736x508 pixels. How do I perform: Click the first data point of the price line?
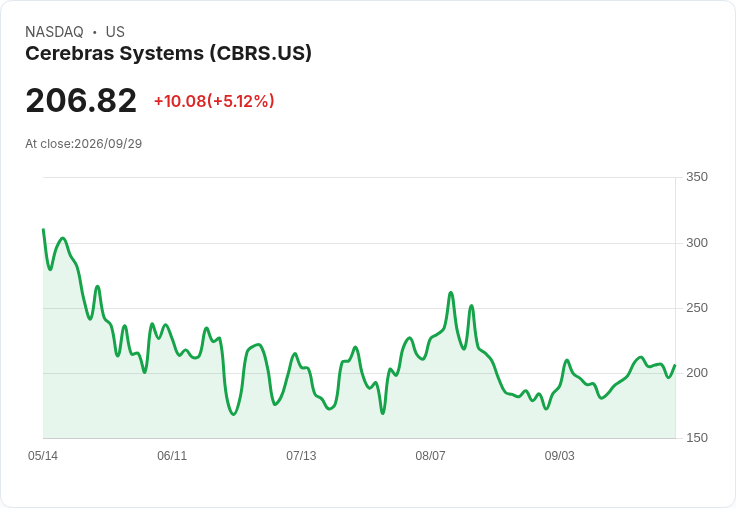point(43,230)
